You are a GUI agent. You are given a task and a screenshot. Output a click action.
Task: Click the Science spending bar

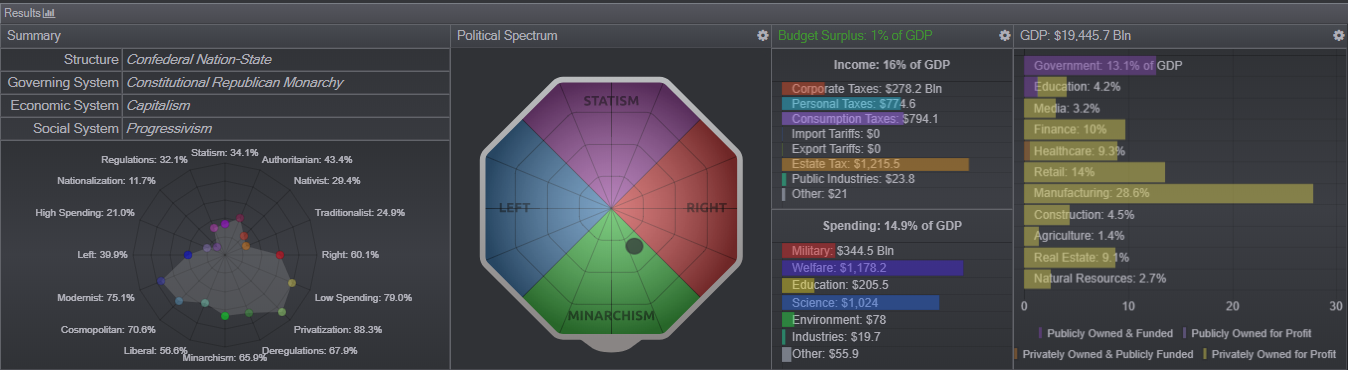(x=860, y=302)
